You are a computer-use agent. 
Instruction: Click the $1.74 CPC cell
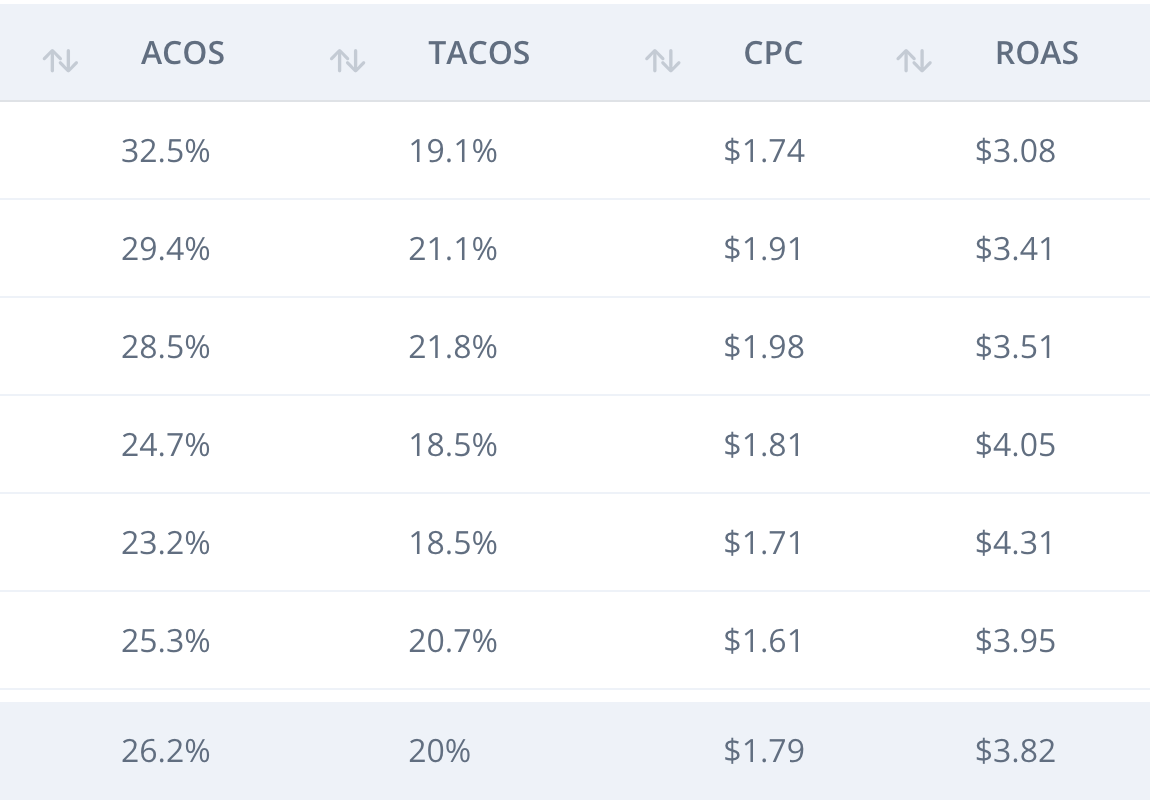764,151
